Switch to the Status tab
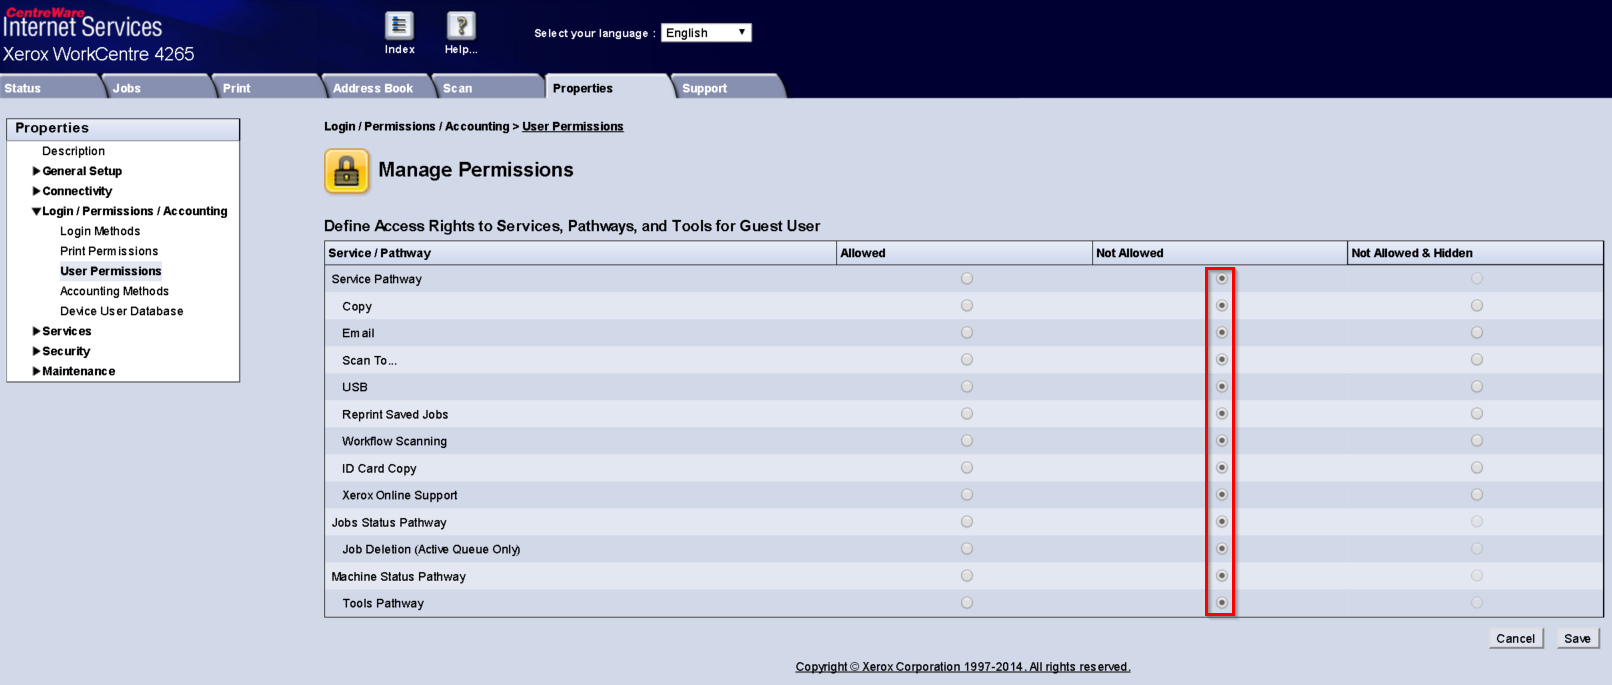This screenshot has width=1612, height=685. coord(50,88)
